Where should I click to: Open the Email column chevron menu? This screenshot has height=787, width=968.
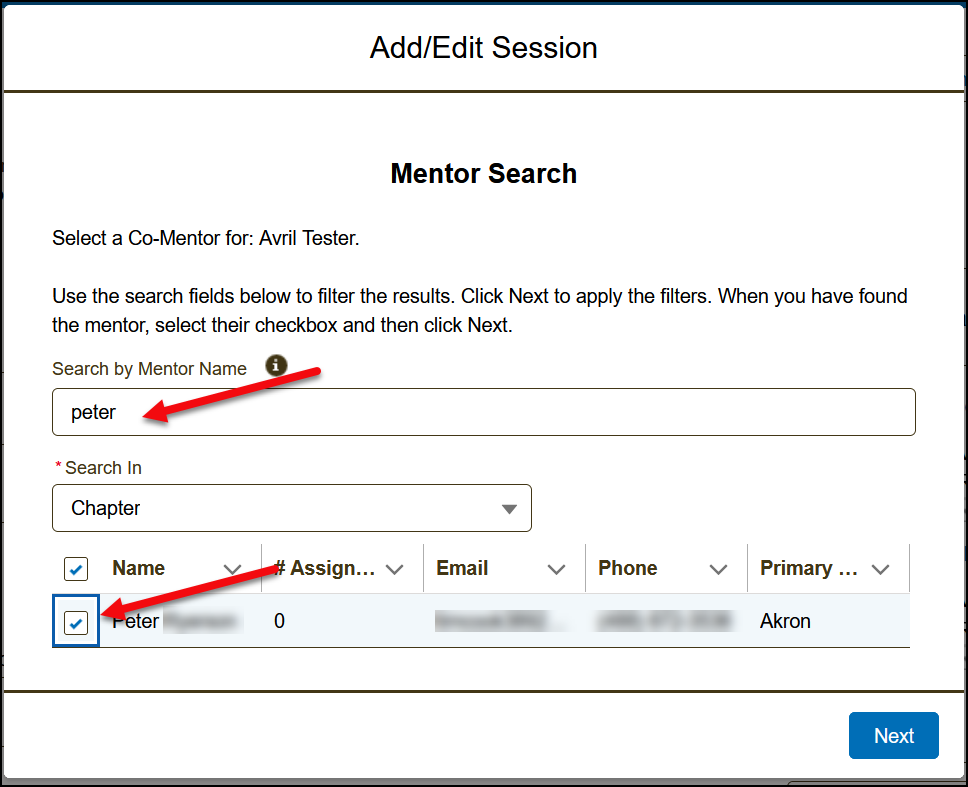pos(557,569)
